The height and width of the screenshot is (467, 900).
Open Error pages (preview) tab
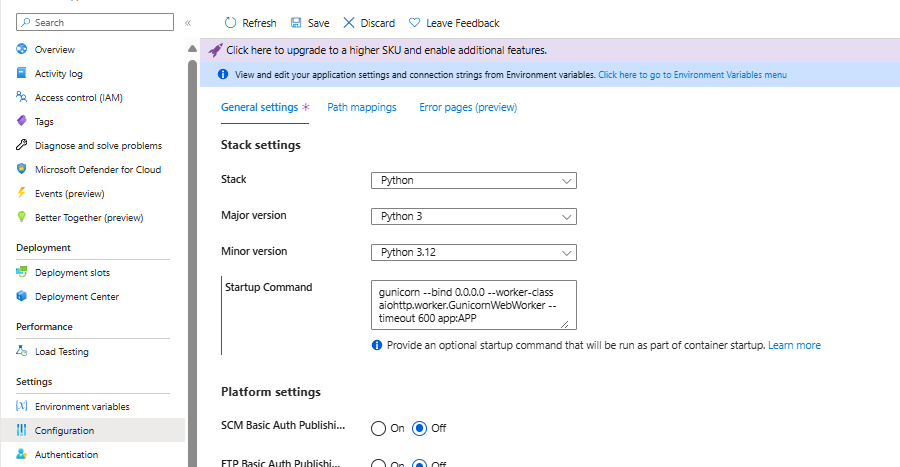pyautogui.click(x=468, y=107)
